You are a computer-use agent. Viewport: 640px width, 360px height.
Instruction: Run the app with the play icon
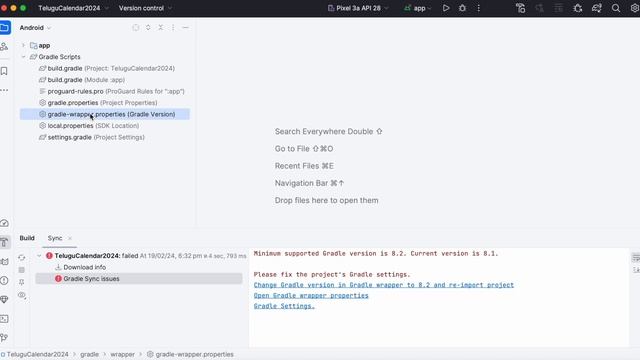point(446,8)
